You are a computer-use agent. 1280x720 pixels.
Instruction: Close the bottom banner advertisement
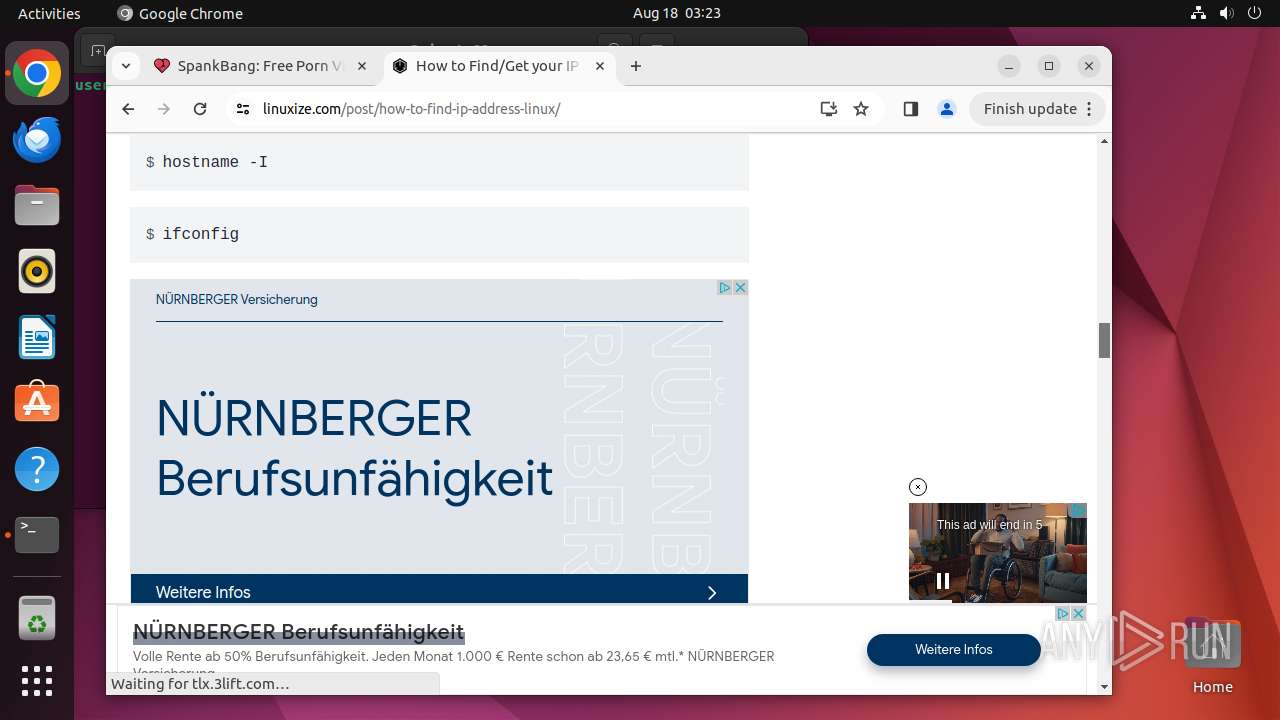pyautogui.click(x=1078, y=613)
